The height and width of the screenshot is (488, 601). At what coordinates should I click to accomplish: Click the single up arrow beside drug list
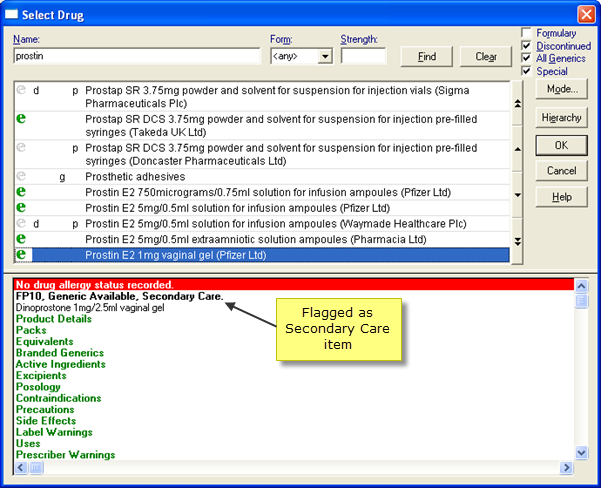[517, 148]
